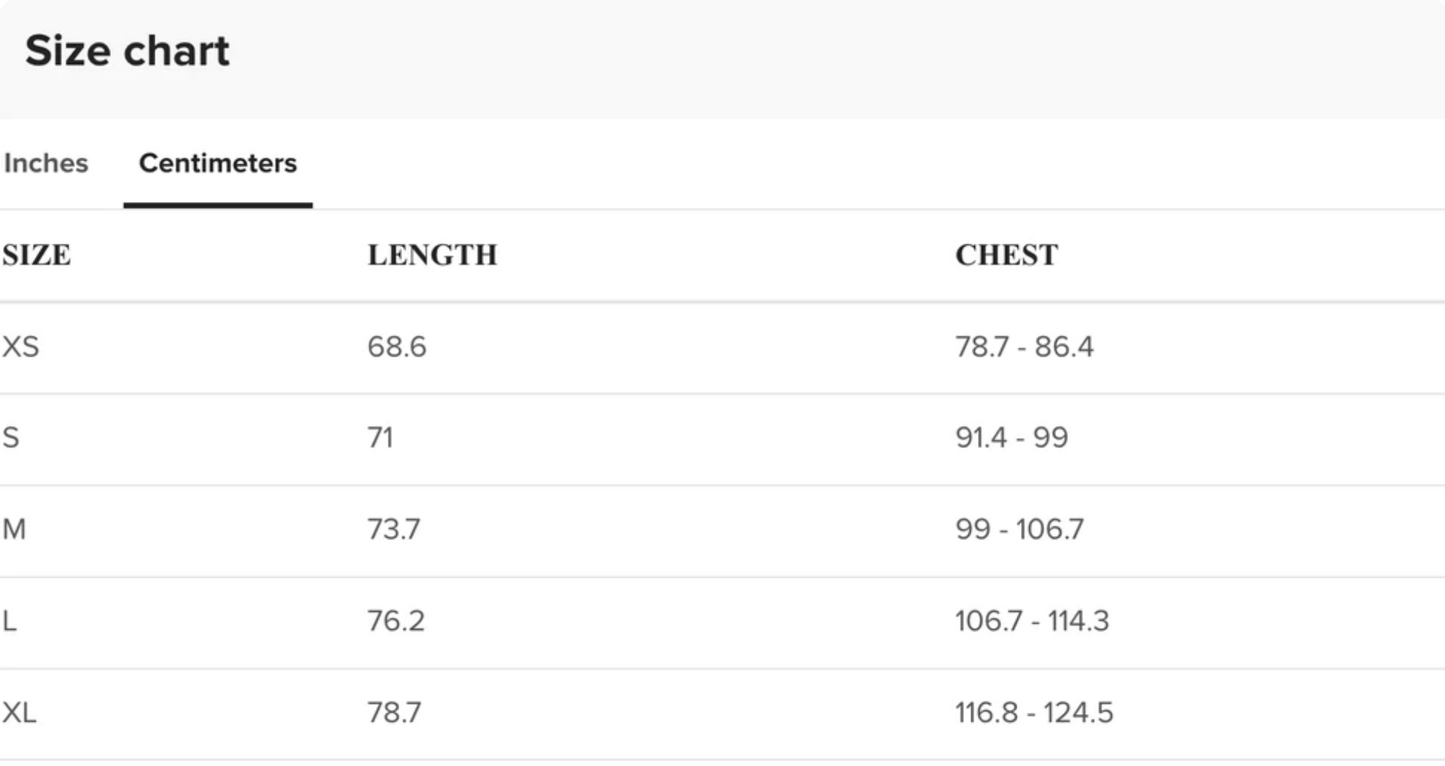The height and width of the screenshot is (766, 1445).
Task: Click the LENGTH column header
Action: (432, 256)
